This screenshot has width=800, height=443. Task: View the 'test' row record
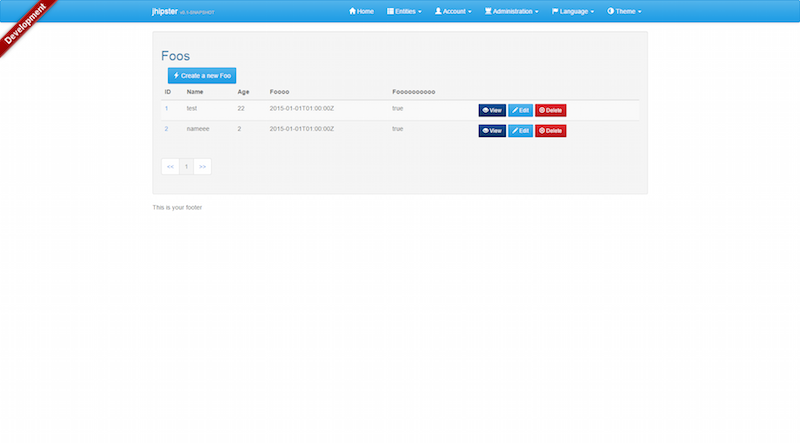[492, 110]
